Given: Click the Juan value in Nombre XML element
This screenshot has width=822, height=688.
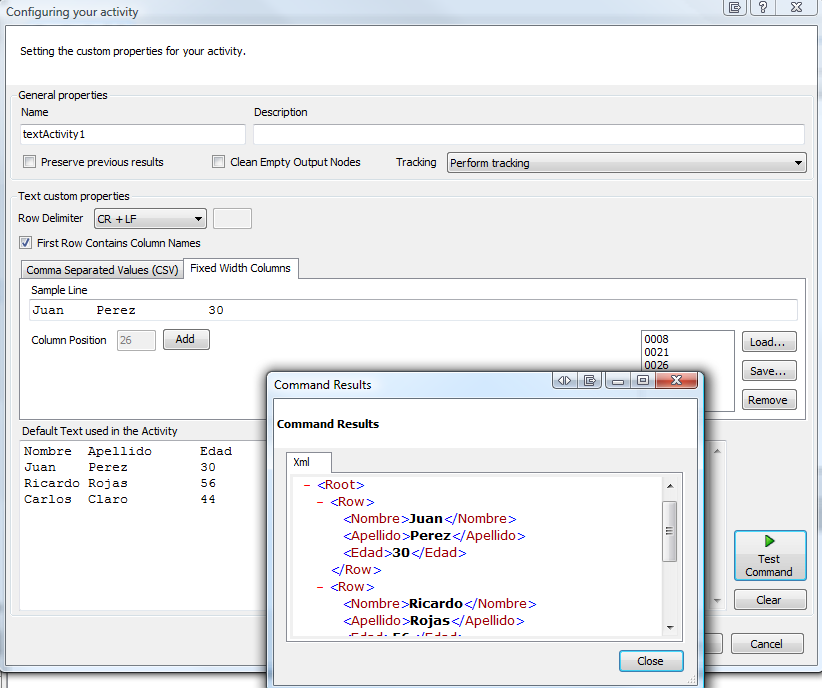Looking at the screenshot, I should (x=426, y=519).
